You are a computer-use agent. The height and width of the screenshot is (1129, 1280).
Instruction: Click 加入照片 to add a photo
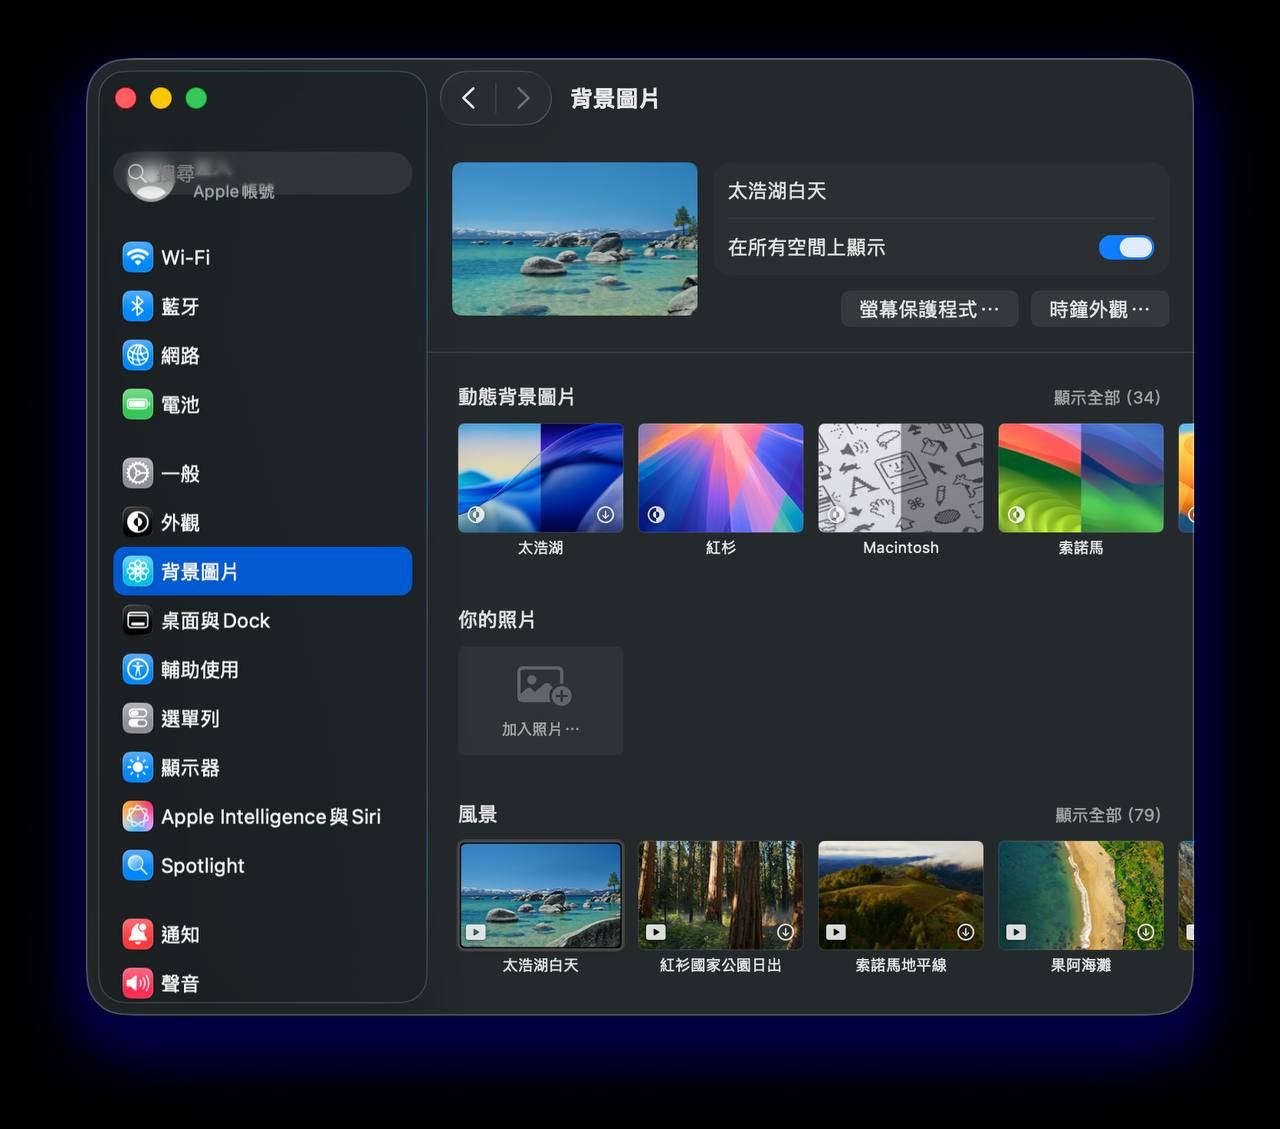540,700
